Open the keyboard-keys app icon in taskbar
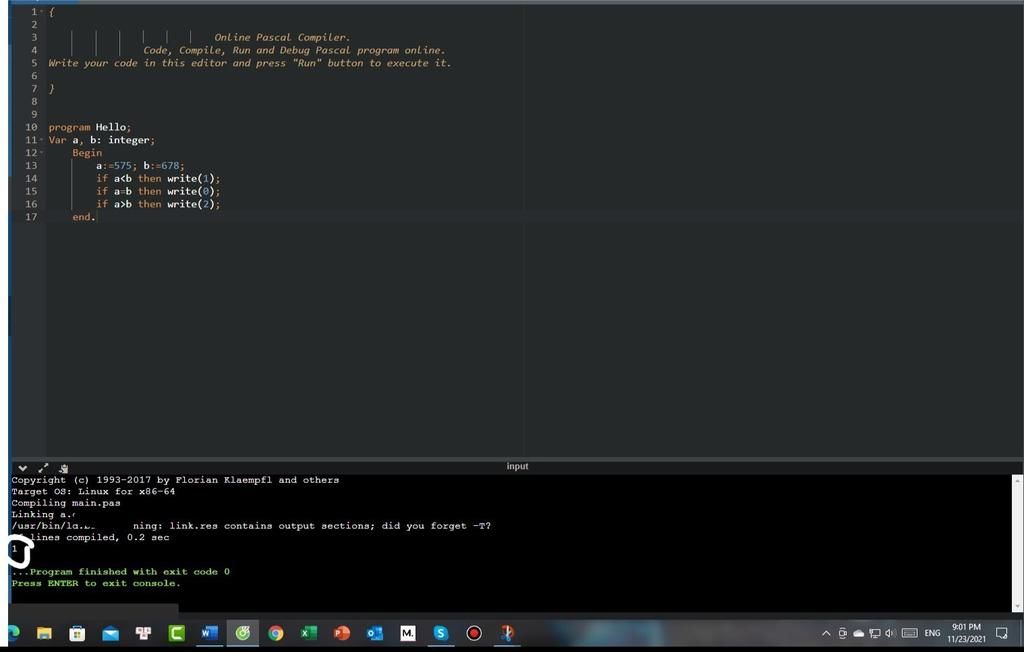The image size is (1024, 652). pyautogui.click(x=143, y=632)
